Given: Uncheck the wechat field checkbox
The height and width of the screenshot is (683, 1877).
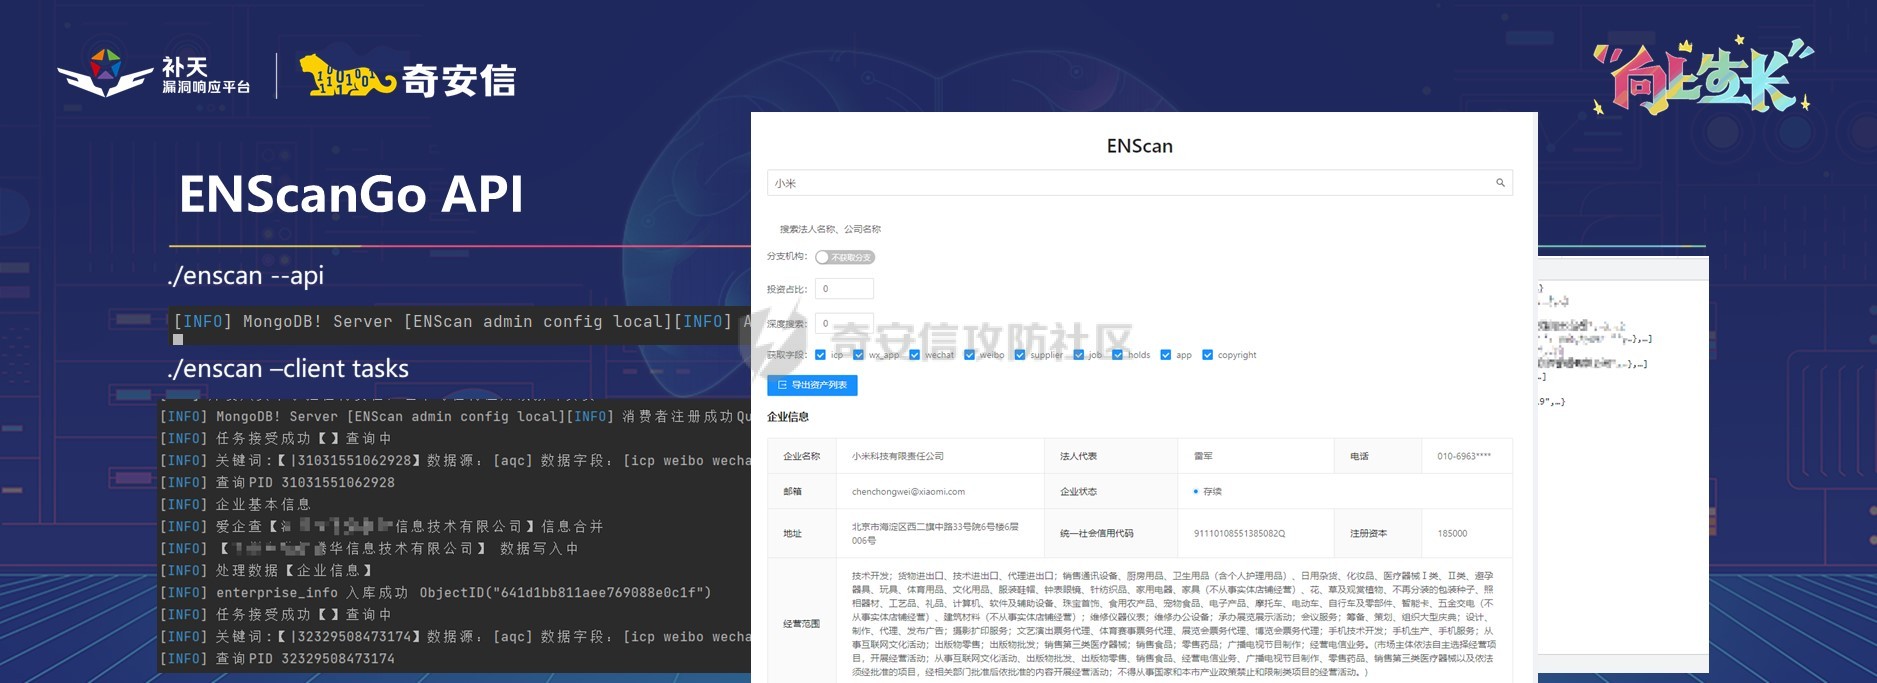Looking at the screenshot, I should click(x=915, y=355).
